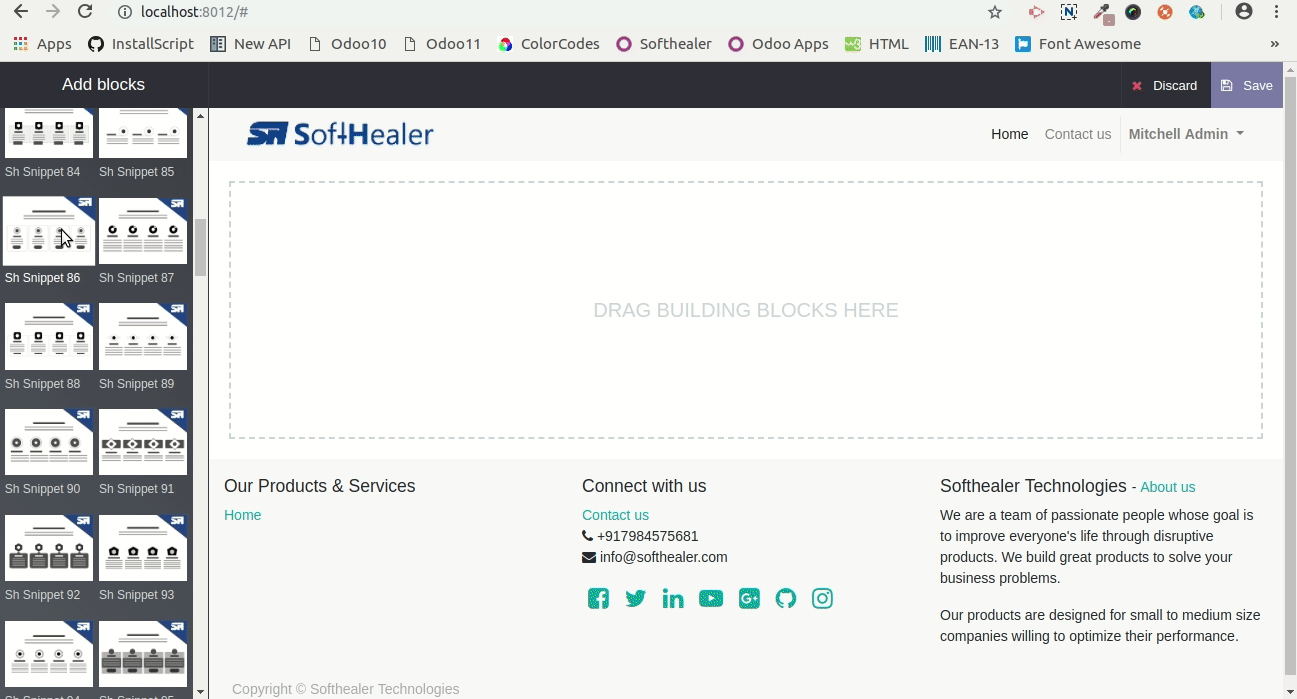This screenshot has width=1297, height=699.
Task: Open the Home menu item
Action: pyautogui.click(x=1009, y=134)
